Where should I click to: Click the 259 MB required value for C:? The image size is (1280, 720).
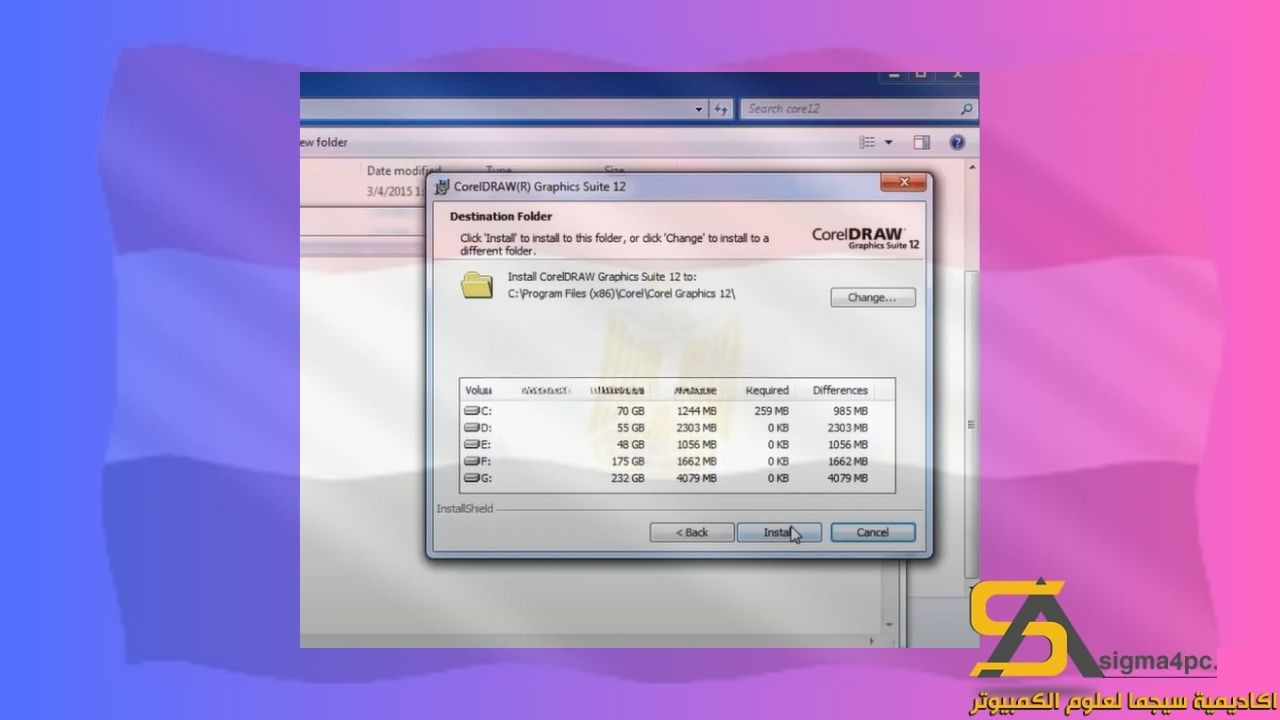771,411
